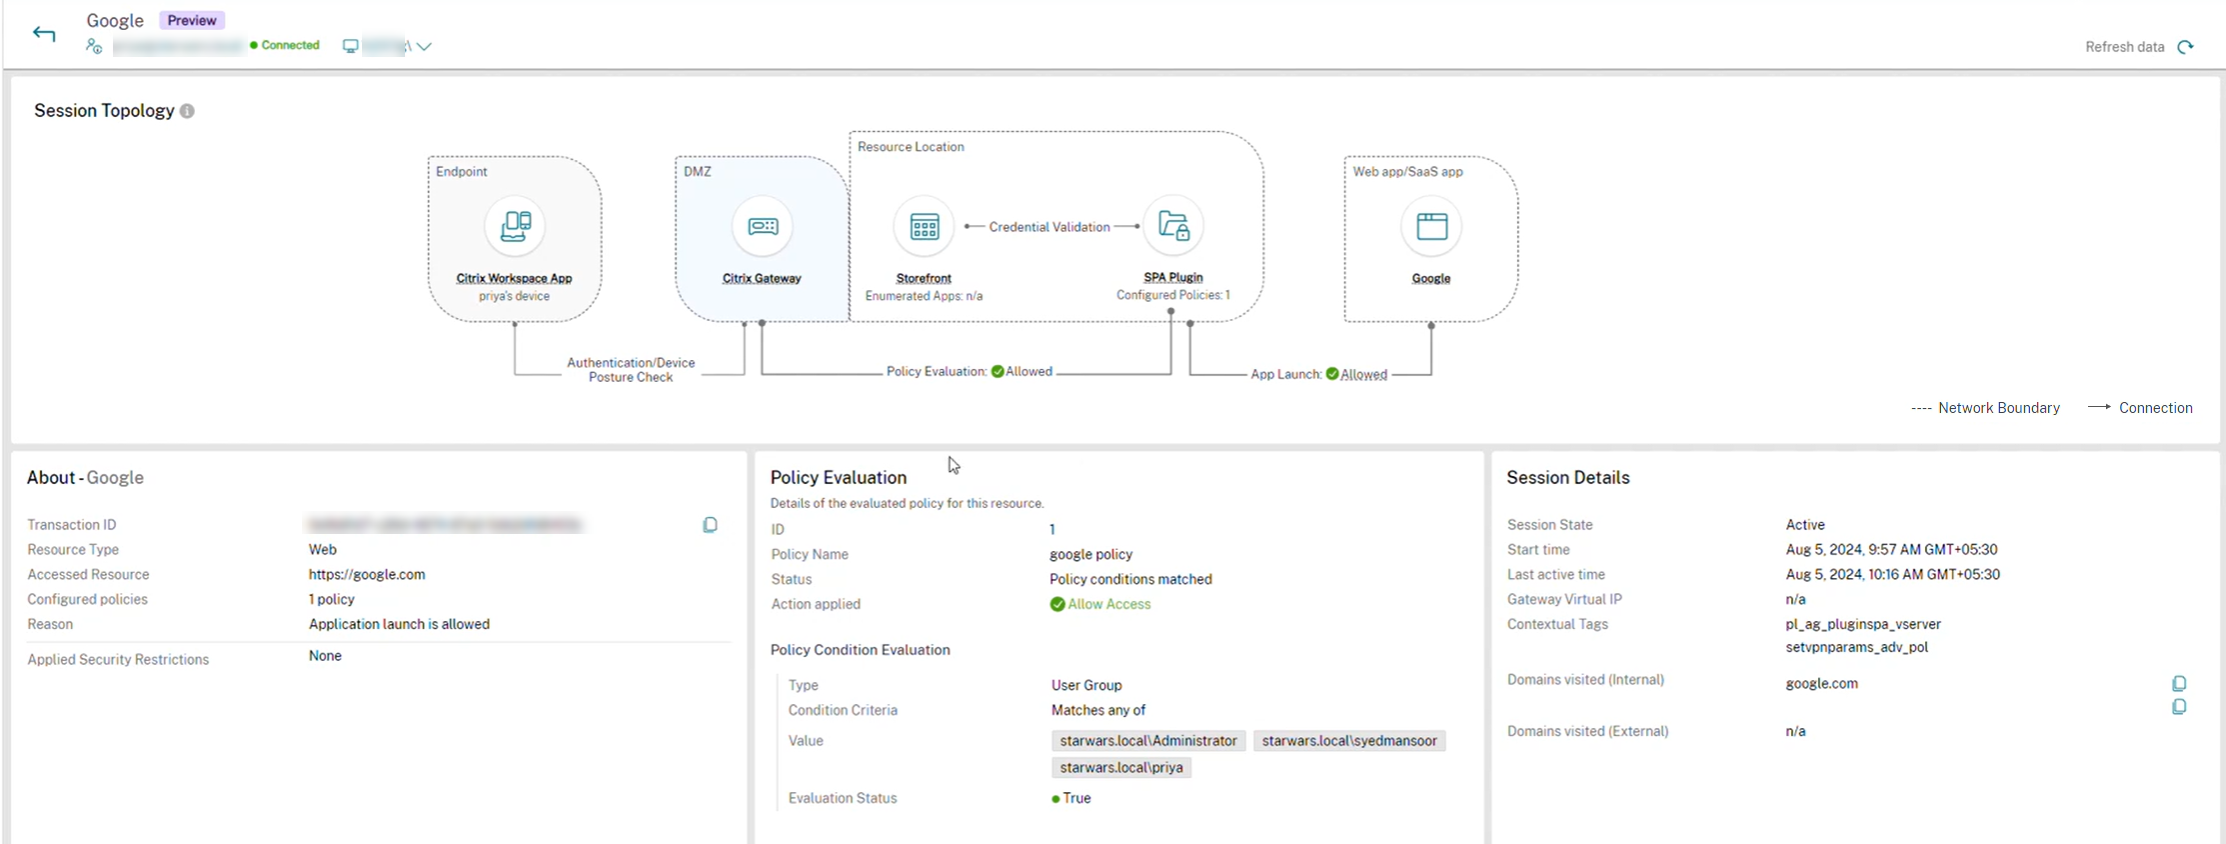Click the Credential Validation connector label
The width and height of the screenshot is (2226, 844).
coord(1049,227)
